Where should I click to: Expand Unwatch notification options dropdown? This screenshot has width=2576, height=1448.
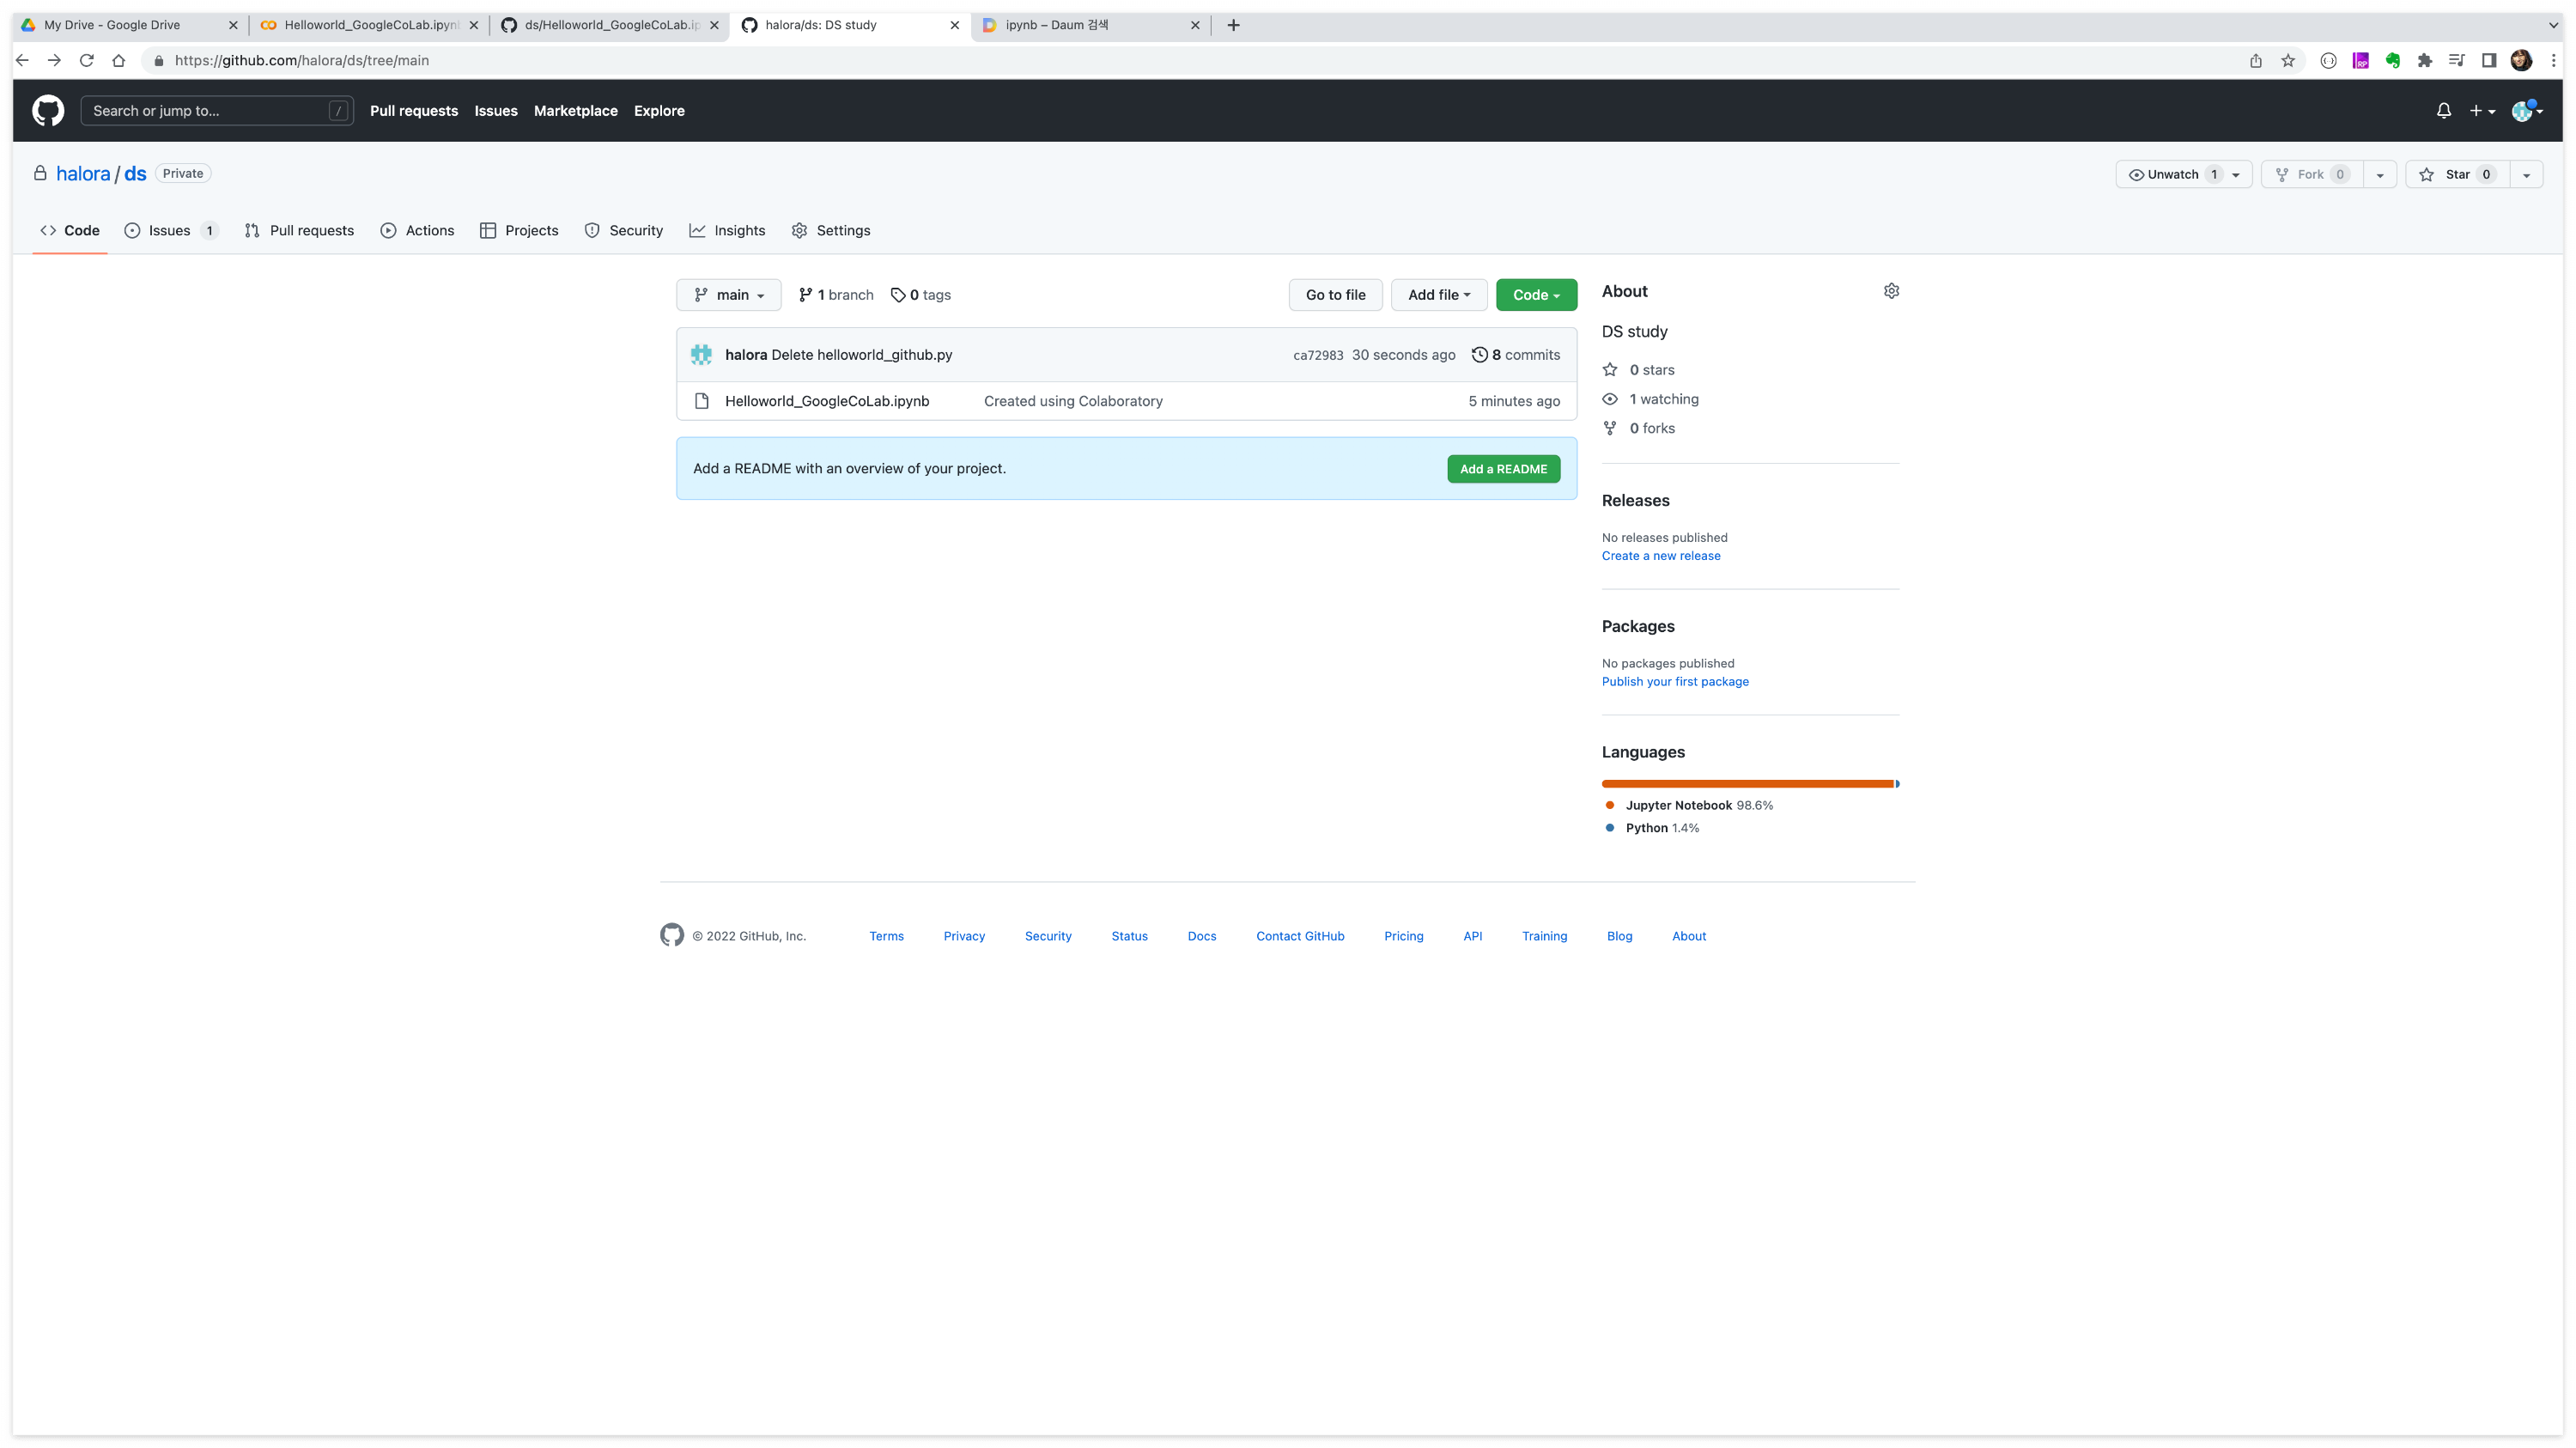pos(2237,174)
